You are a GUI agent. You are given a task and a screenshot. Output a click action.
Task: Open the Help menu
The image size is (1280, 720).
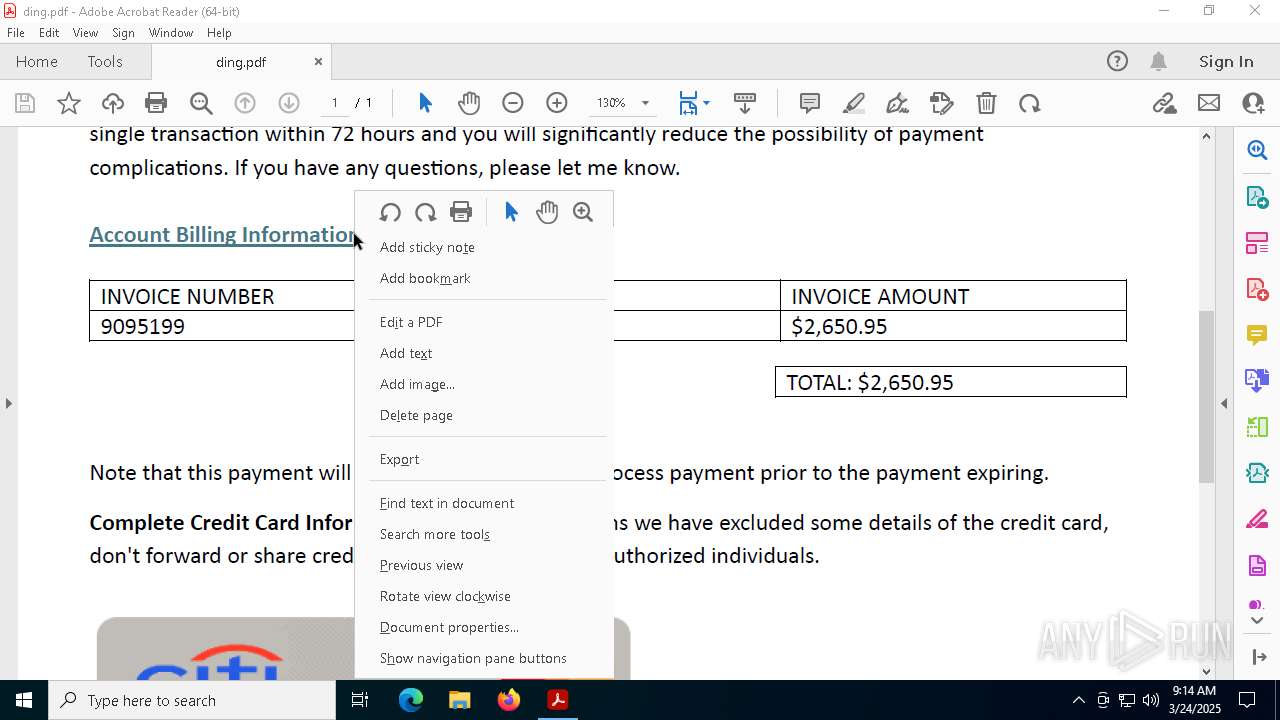coord(219,33)
